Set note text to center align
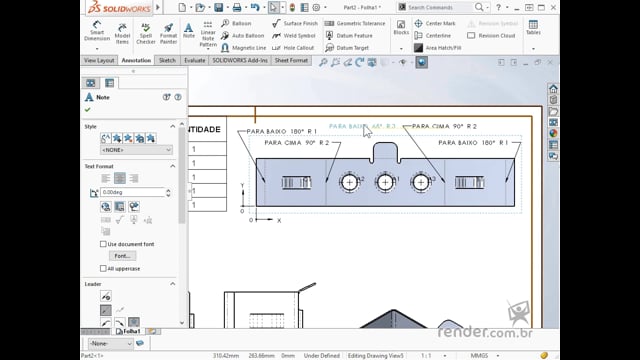The height and width of the screenshot is (360, 640). pyautogui.click(x=120, y=178)
